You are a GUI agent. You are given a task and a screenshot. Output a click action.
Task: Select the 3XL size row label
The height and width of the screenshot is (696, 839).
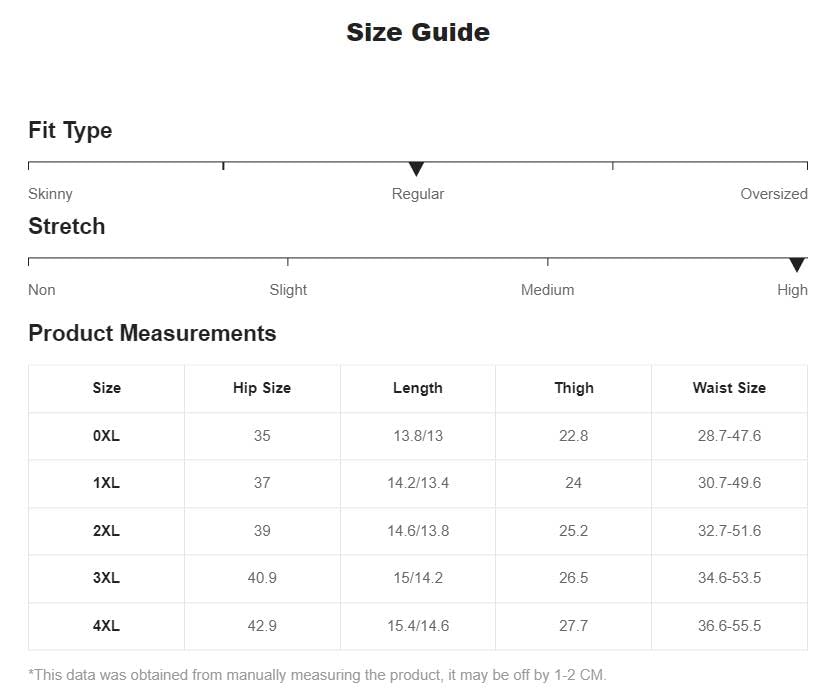106,578
